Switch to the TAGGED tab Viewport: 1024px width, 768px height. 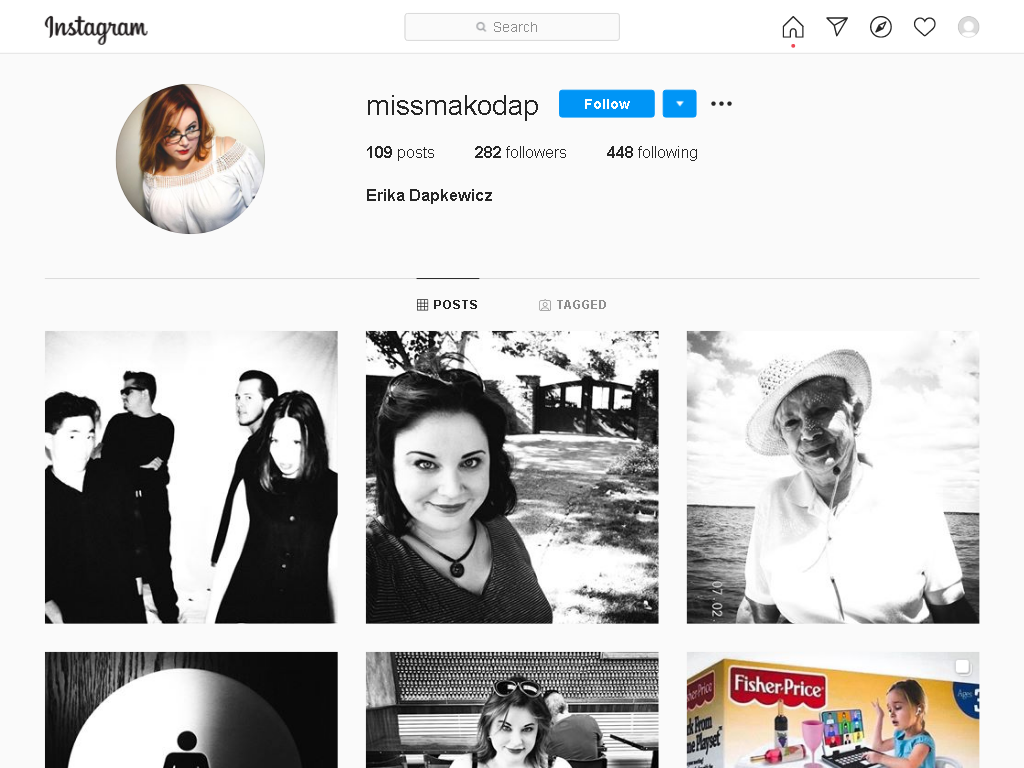tap(573, 305)
